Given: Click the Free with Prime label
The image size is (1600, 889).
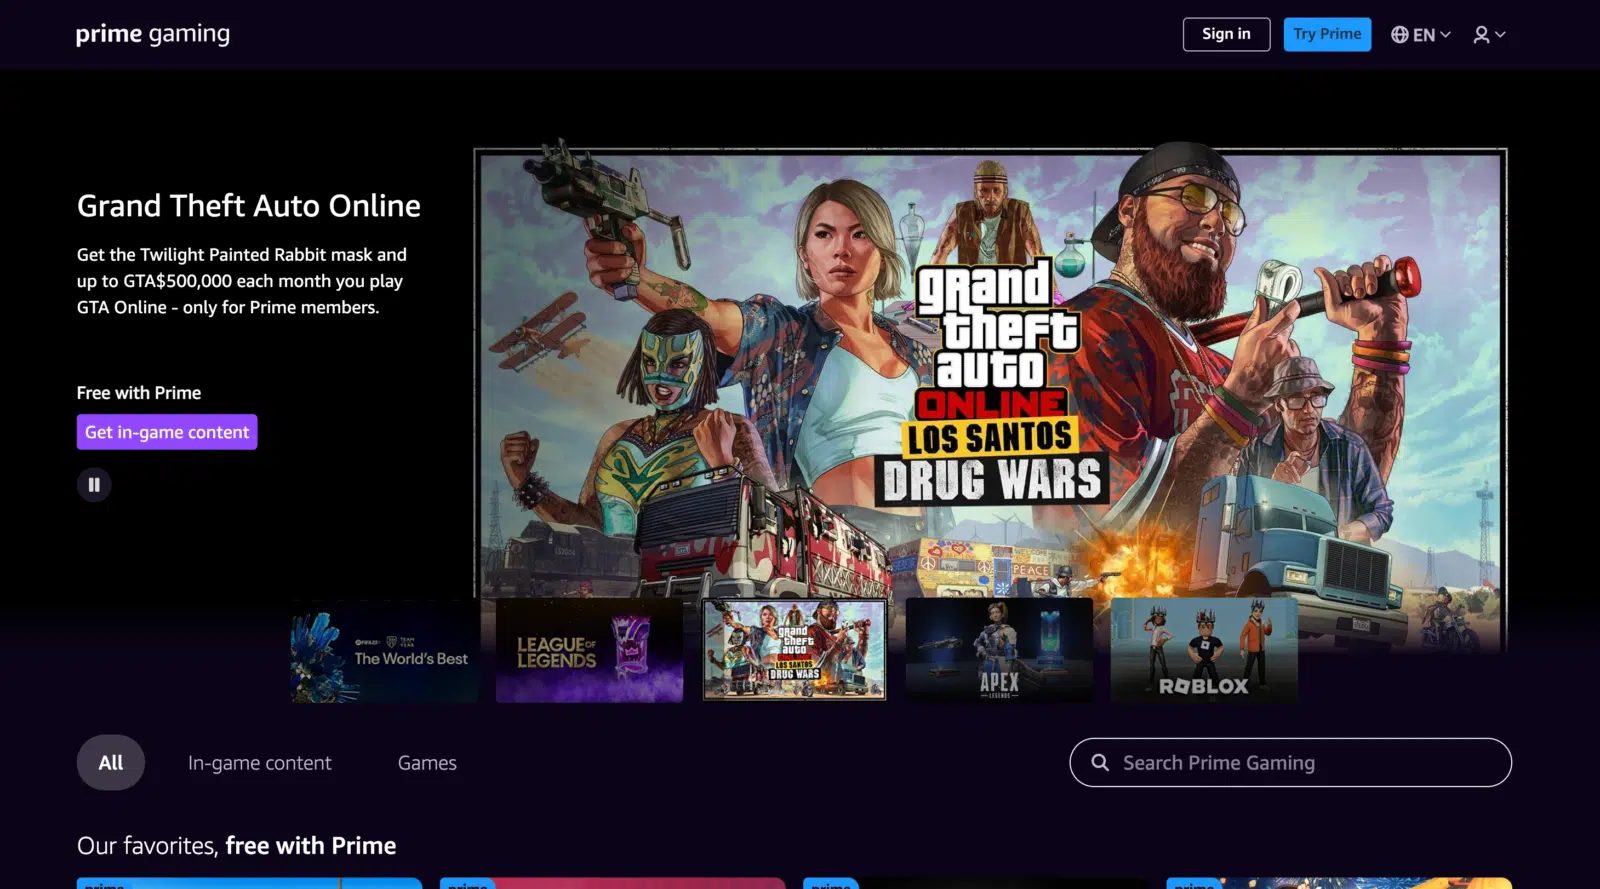Looking at the screenshot, I should coord(139,393).
